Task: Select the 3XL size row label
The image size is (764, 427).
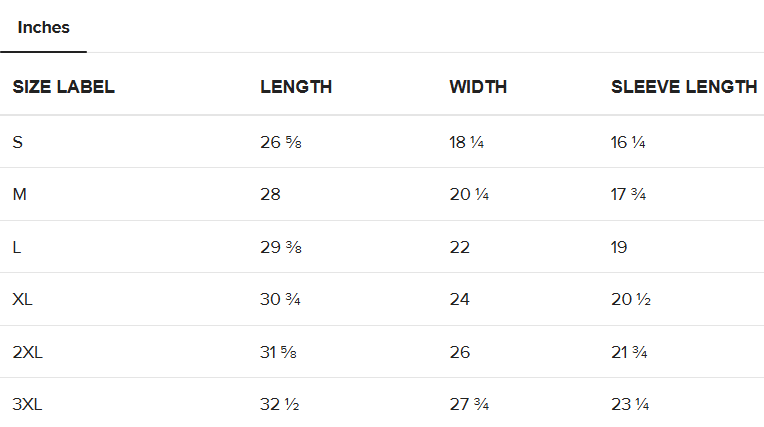Action: [x=27, y=404]
